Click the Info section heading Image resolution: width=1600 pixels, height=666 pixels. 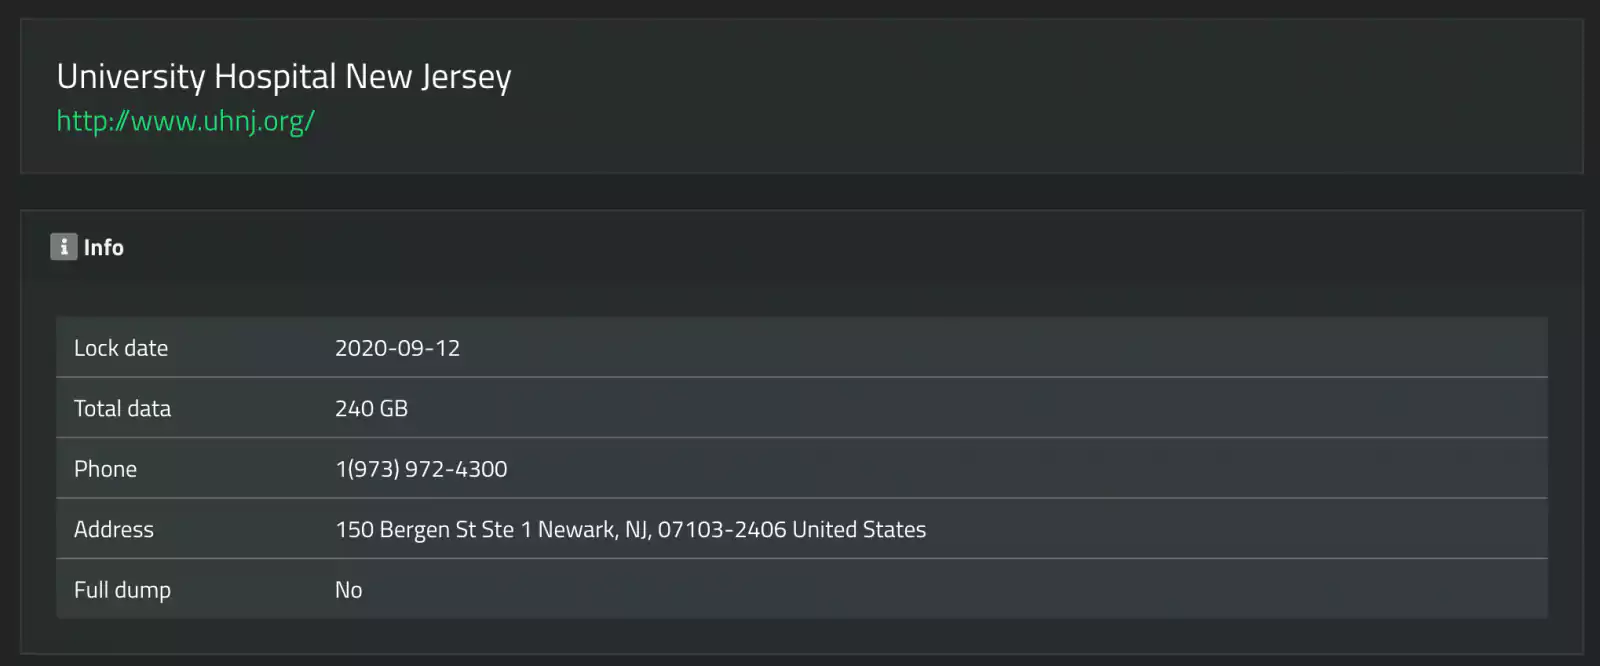point(103,247)
